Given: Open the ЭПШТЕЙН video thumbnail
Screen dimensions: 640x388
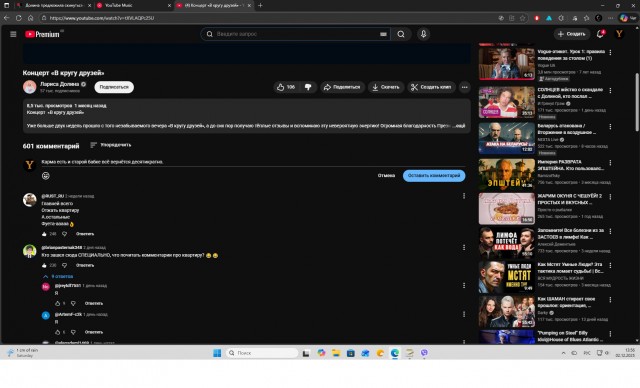Looking at the screenshot, I should pos(507,174).
